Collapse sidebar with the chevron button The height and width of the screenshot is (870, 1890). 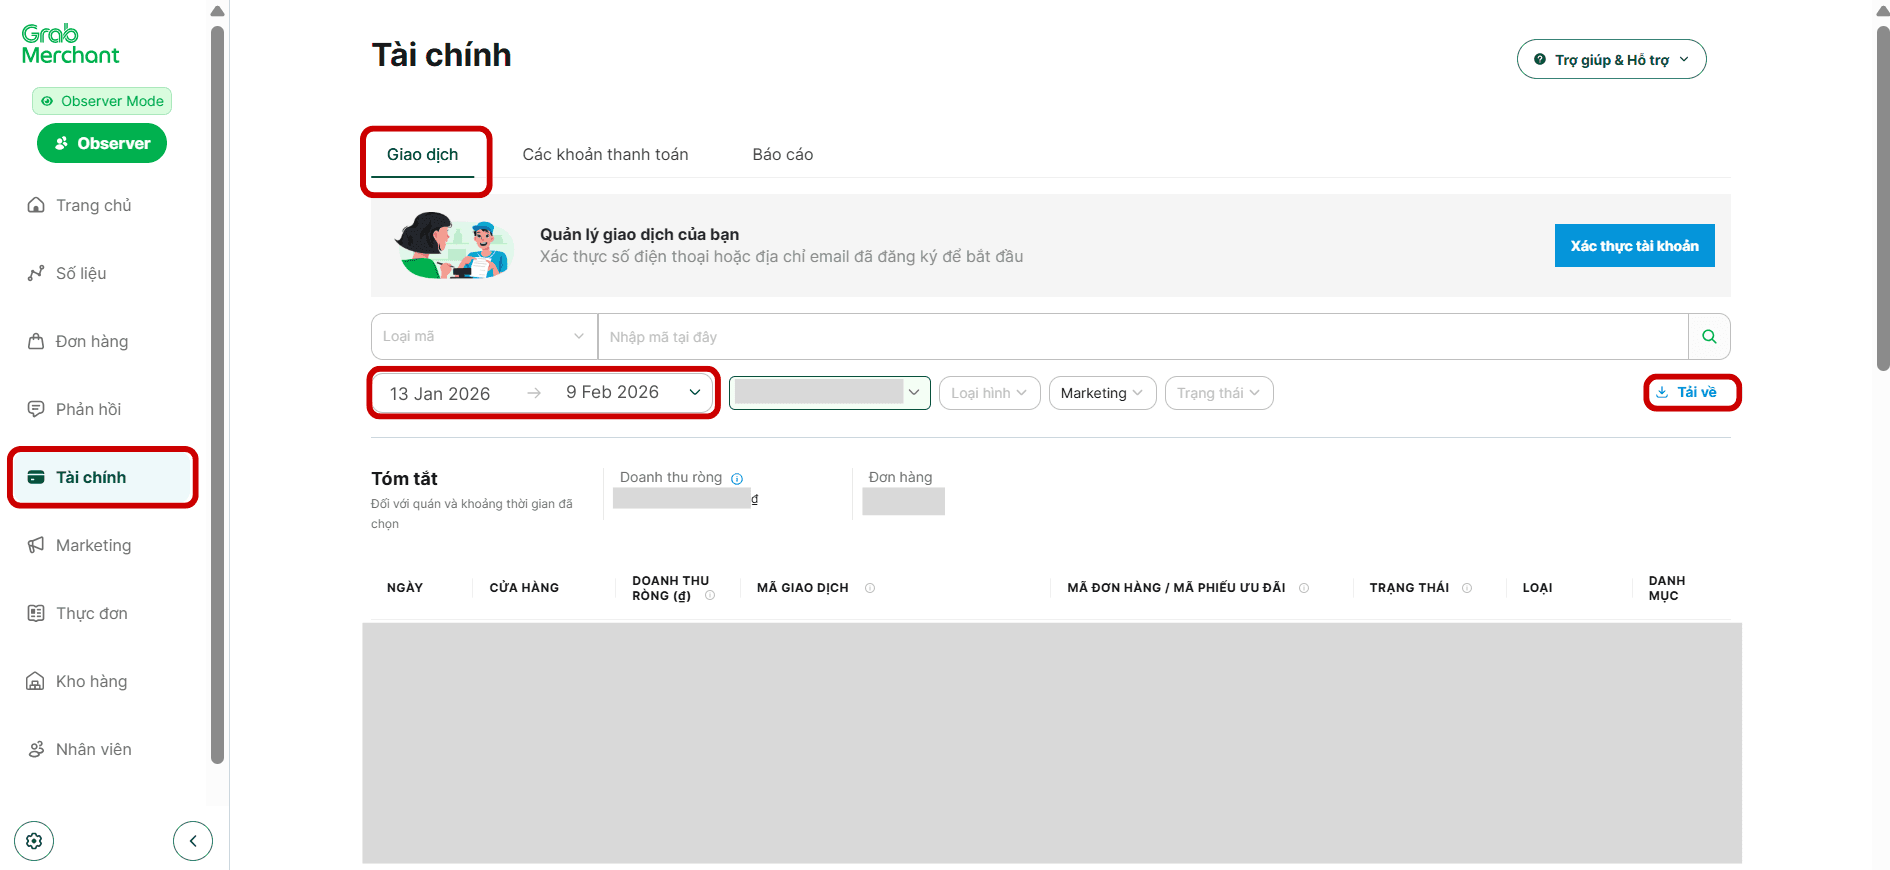(193, 841)
